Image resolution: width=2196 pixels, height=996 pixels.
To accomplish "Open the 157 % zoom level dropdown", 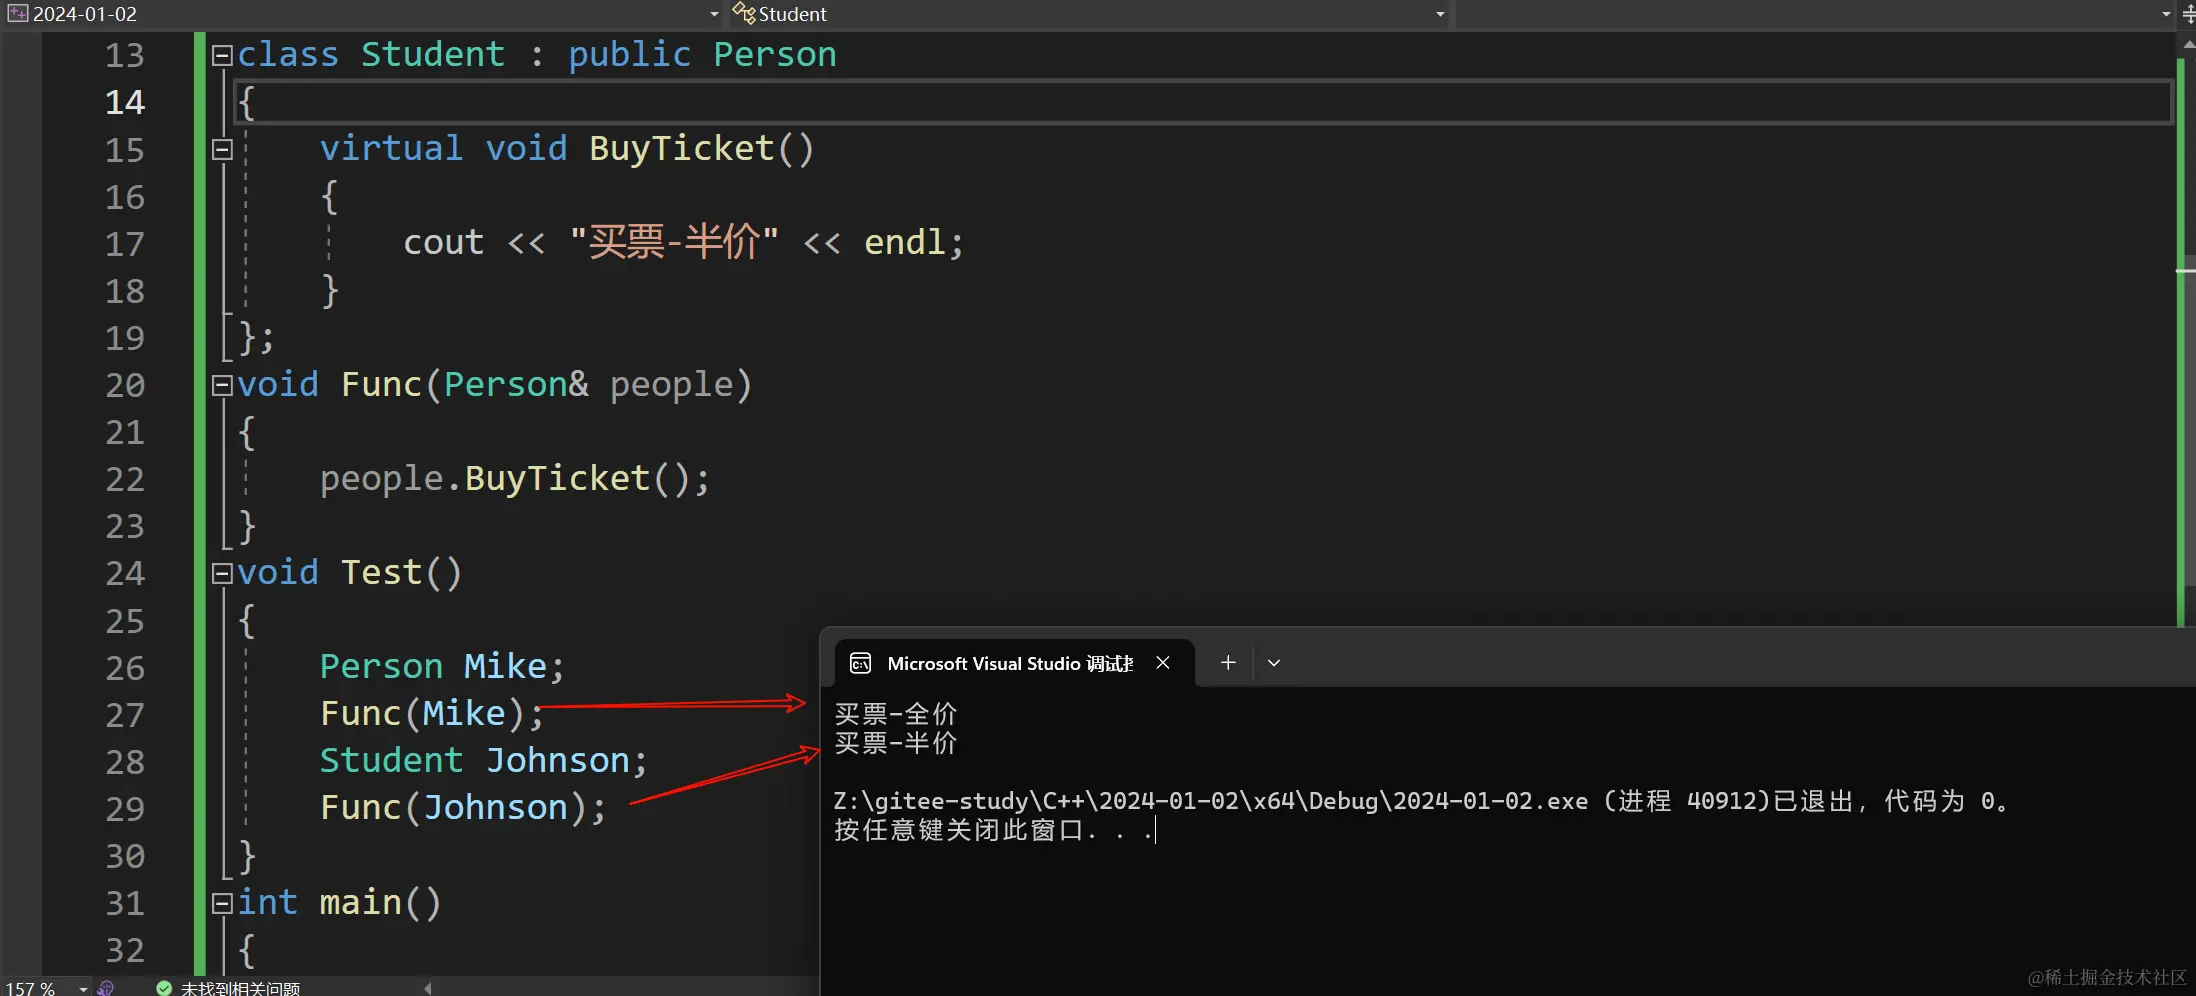I will [83, 988].
